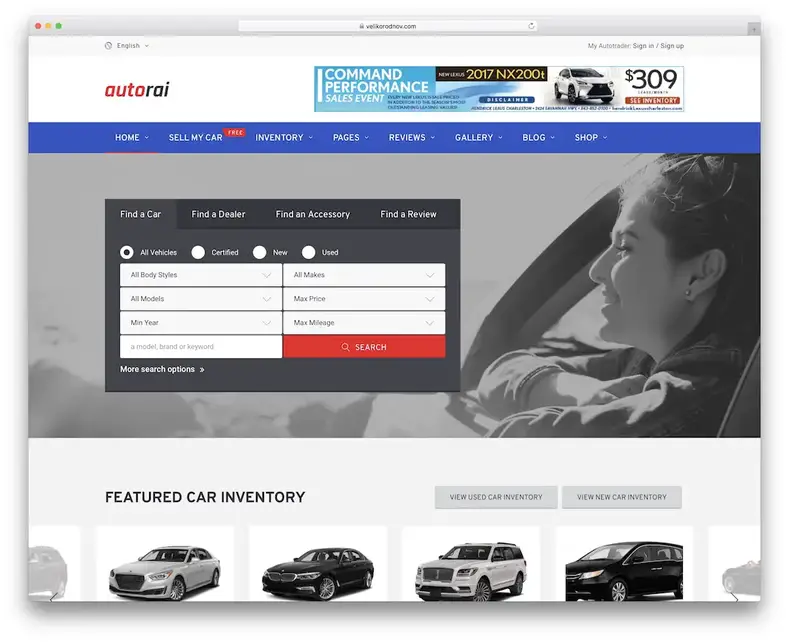Viewport: 789px width, 642px height.
Task: Open the Blog menu
Action: (538, 137)
